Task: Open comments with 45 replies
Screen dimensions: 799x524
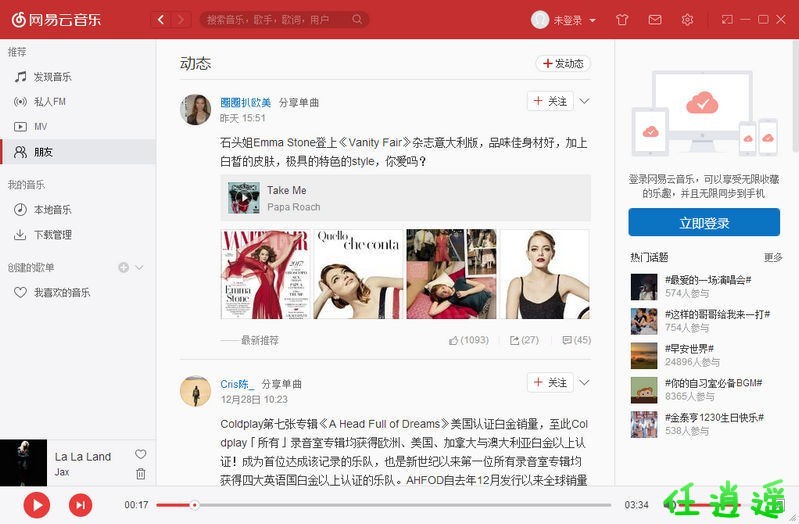Action: pyautogui.click(x=576, y=340)
